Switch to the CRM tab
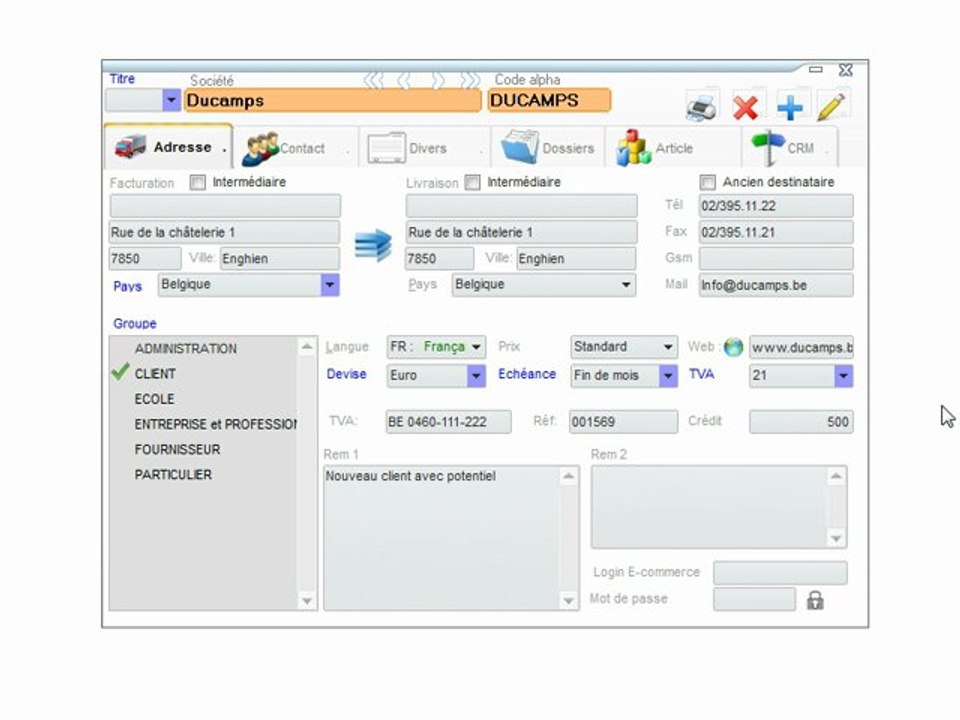The height and width of the screenshot is (720, 960). (x=790, y=148)
